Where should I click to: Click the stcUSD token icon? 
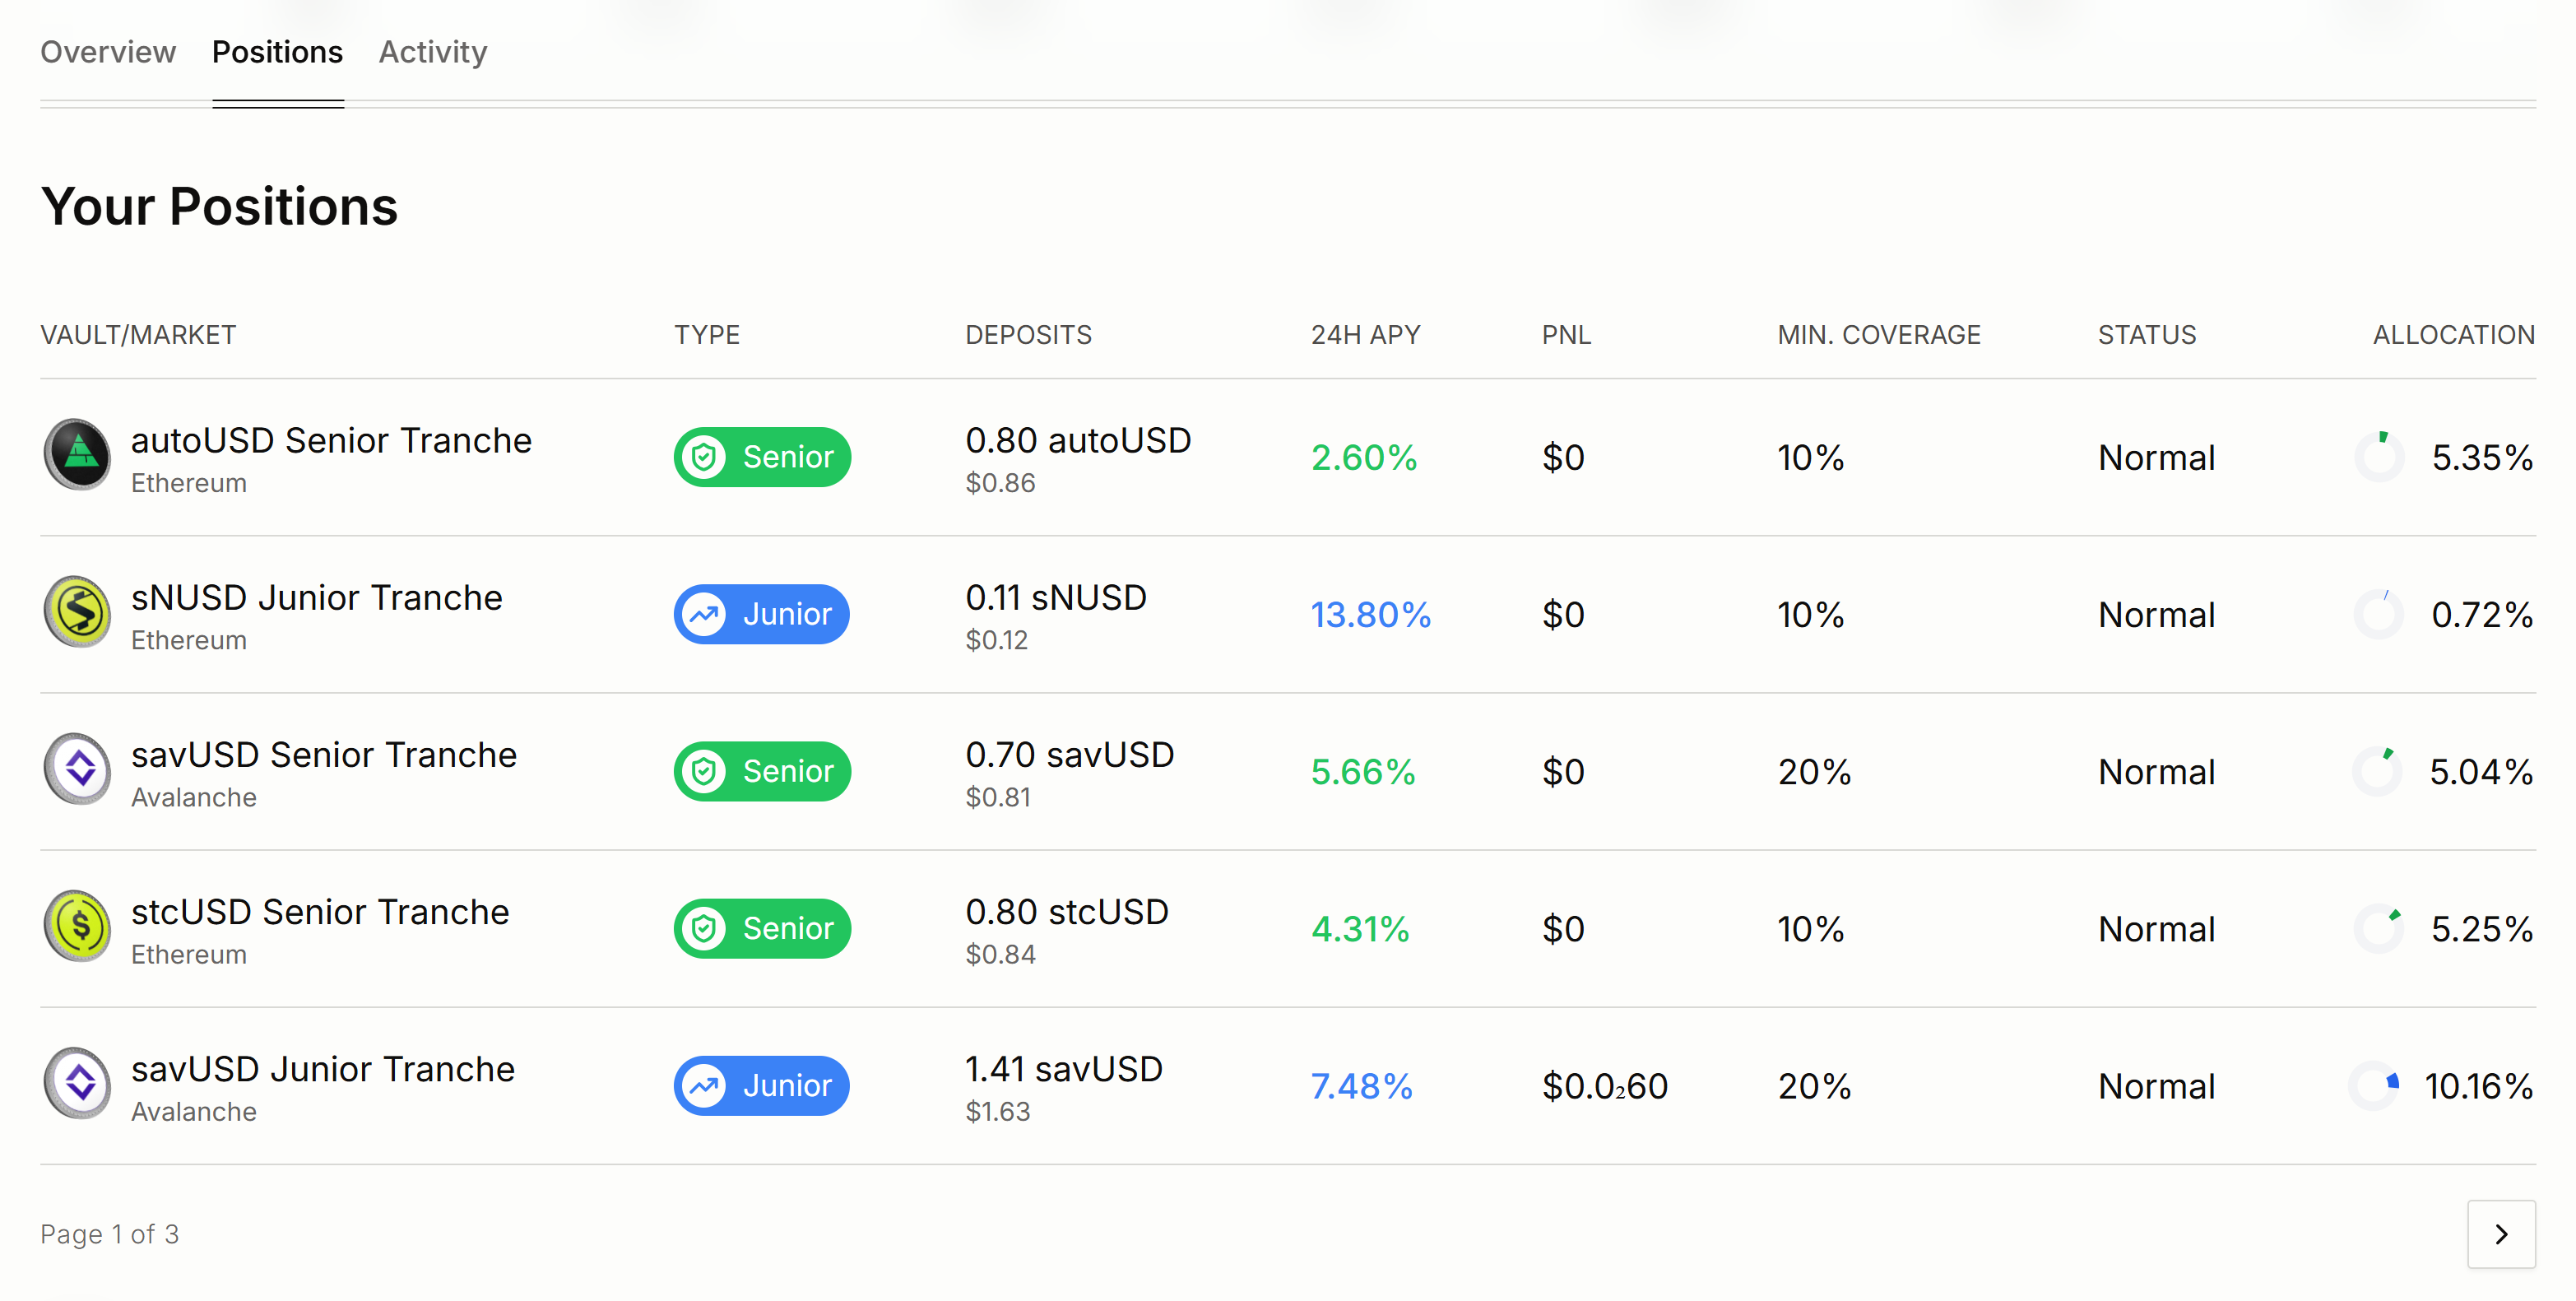(x=77, y=926)
